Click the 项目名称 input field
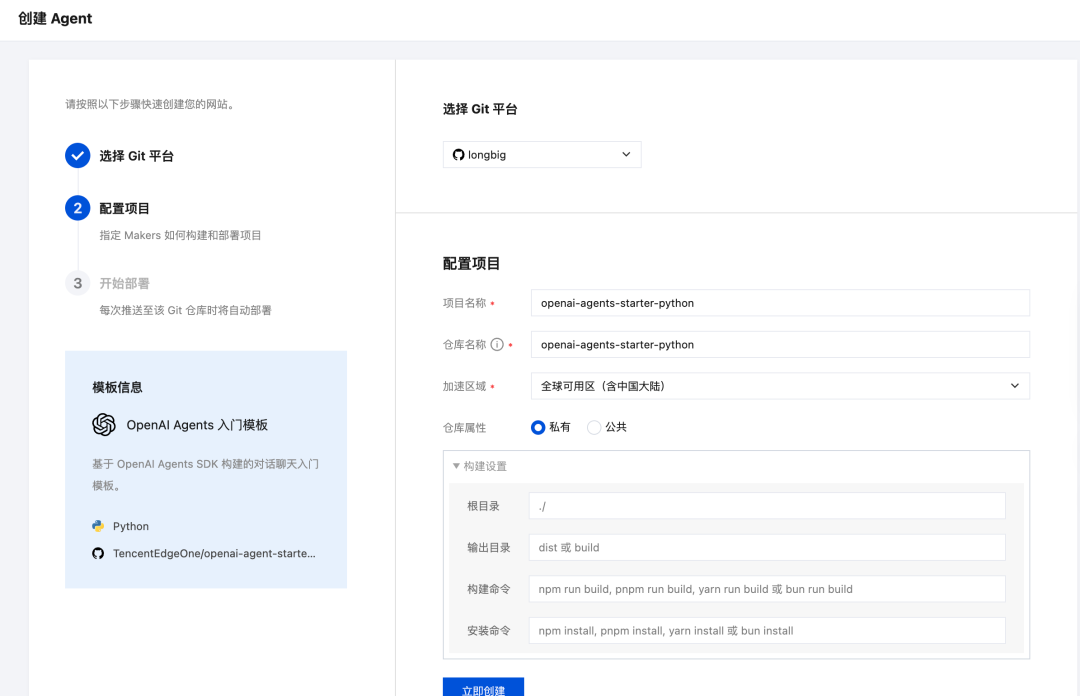Screen dimensions: 1080x696 (x=780, y=303)
